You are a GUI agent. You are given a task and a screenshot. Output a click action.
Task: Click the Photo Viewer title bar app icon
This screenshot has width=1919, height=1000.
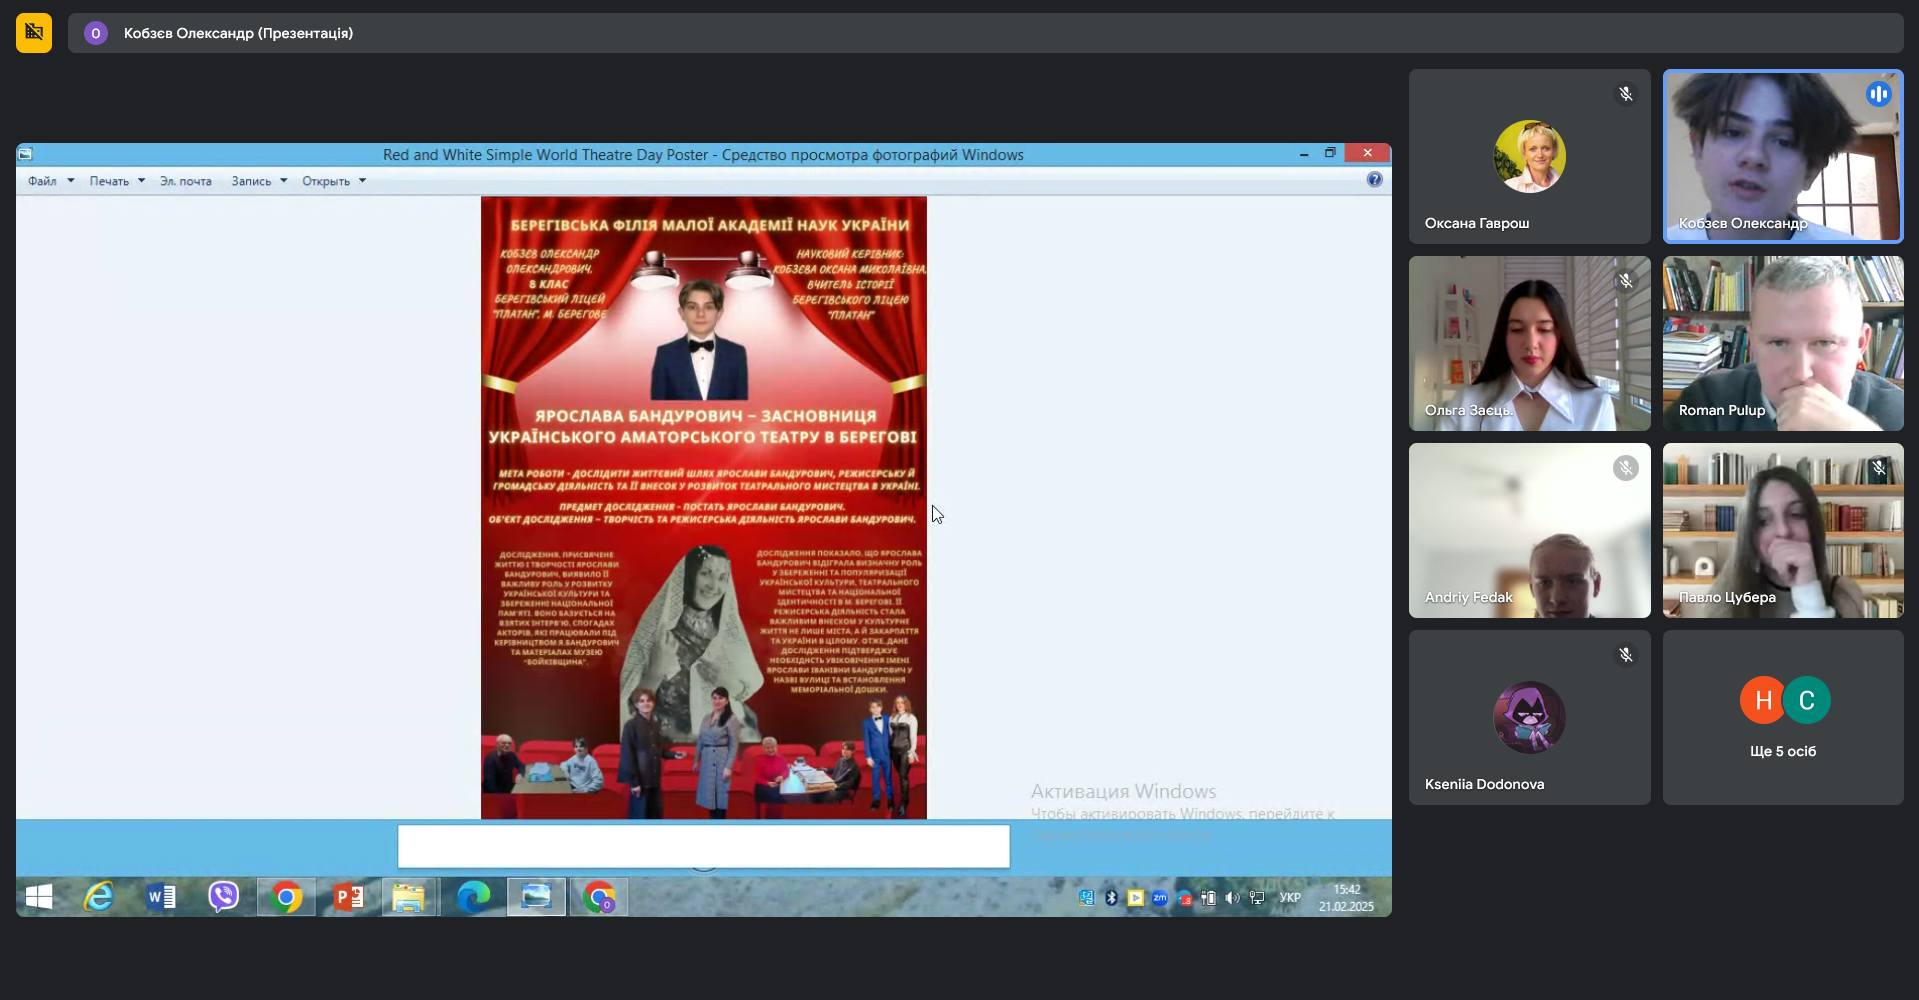tap(26, 154)
